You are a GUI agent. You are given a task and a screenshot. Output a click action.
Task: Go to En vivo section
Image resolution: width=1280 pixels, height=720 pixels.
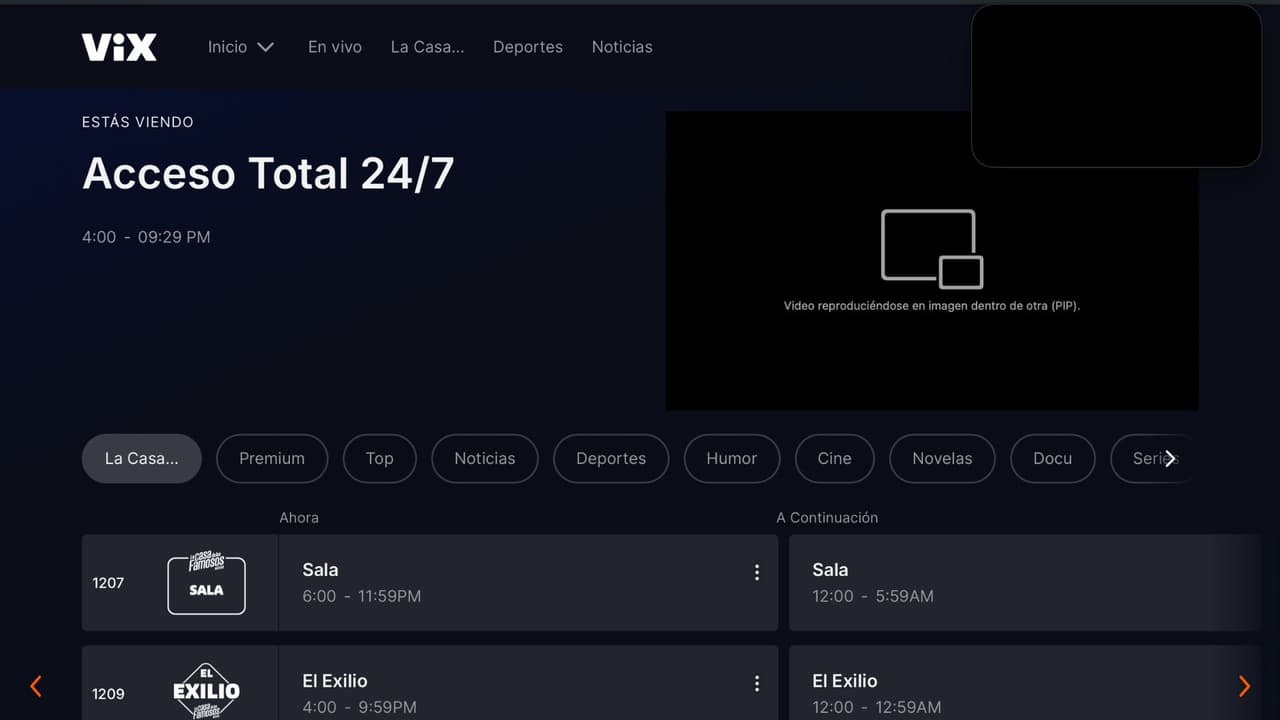click(x=335, y=47)
